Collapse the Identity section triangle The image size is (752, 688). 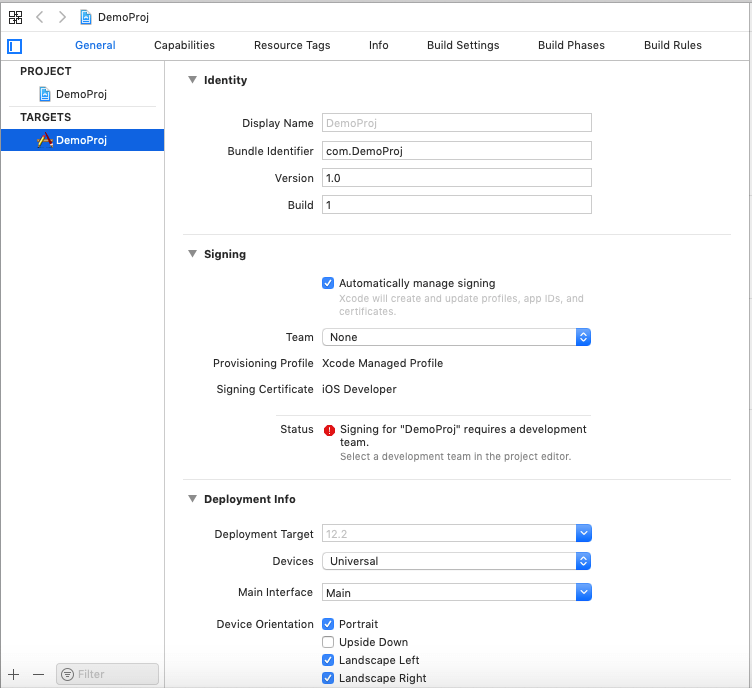tap(192, 80)
